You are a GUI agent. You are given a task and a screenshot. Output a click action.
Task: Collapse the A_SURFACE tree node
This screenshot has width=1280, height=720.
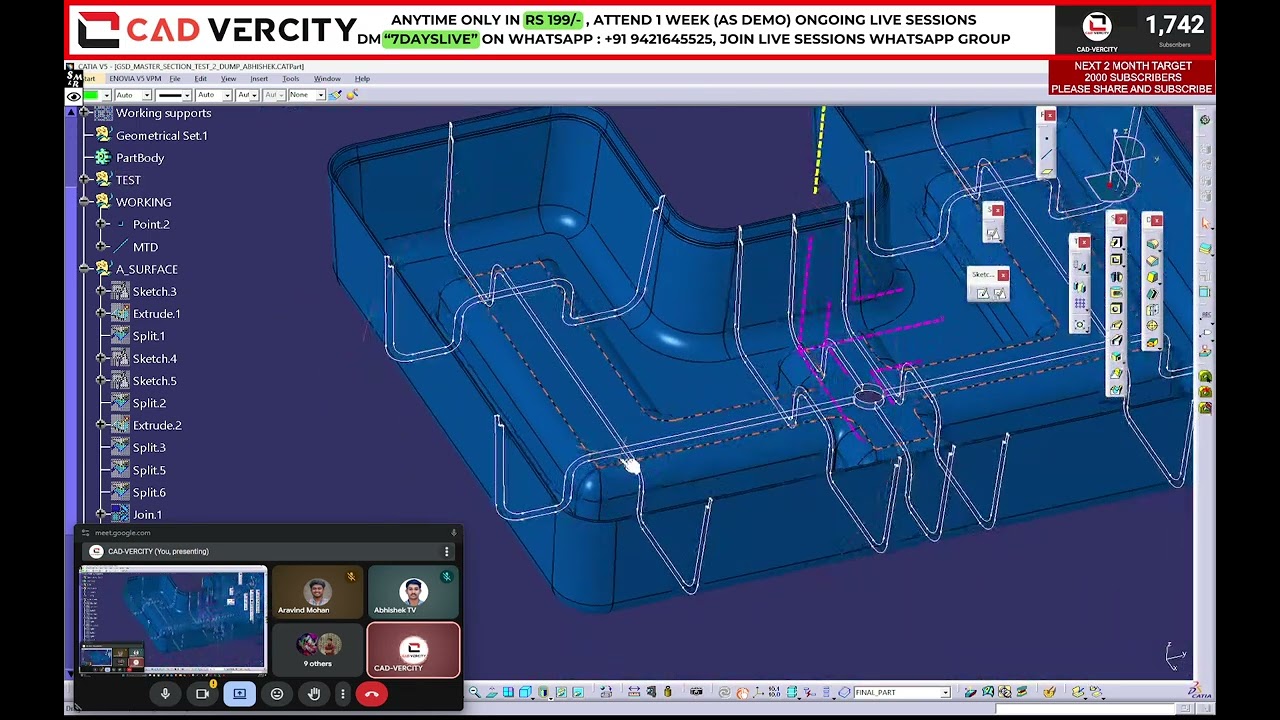point(85,269)
